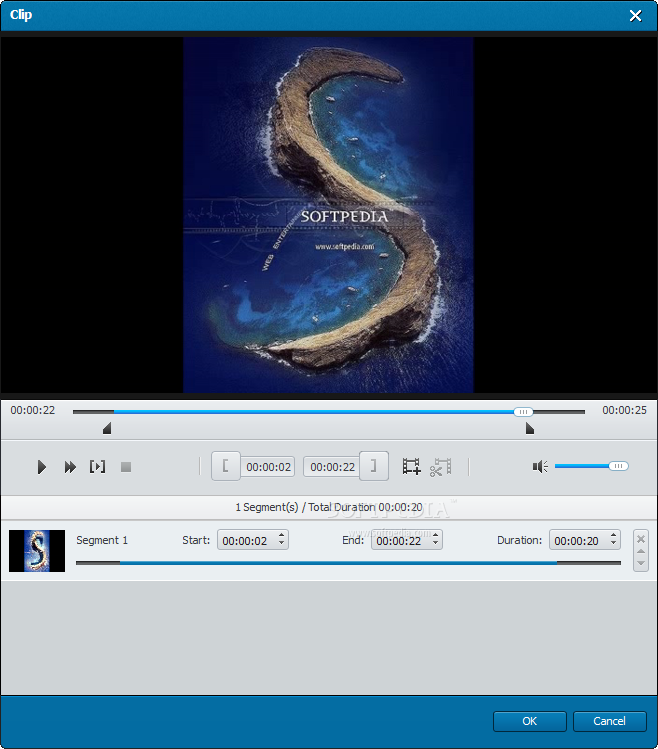Click the Total Duration 00:00:20 summary text
The height and width of the screenshot is (749, 658).
(365, 507)
